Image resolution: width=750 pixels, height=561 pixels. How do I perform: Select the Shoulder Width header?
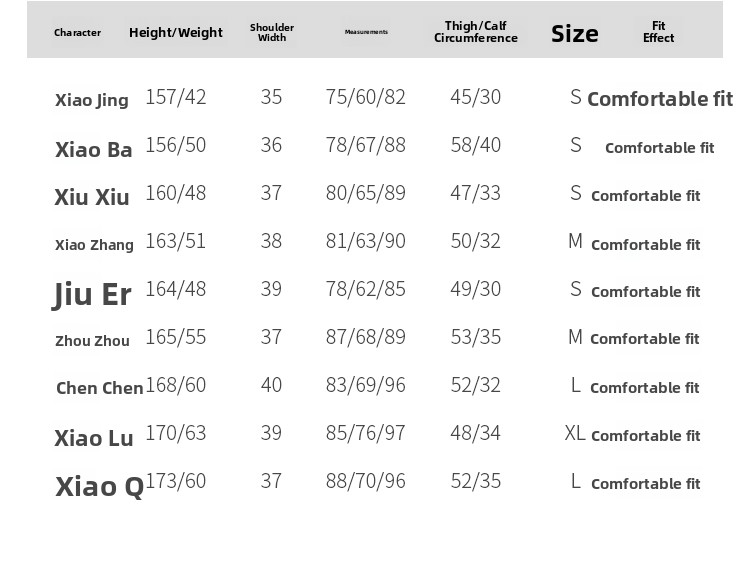pos(272,33)
